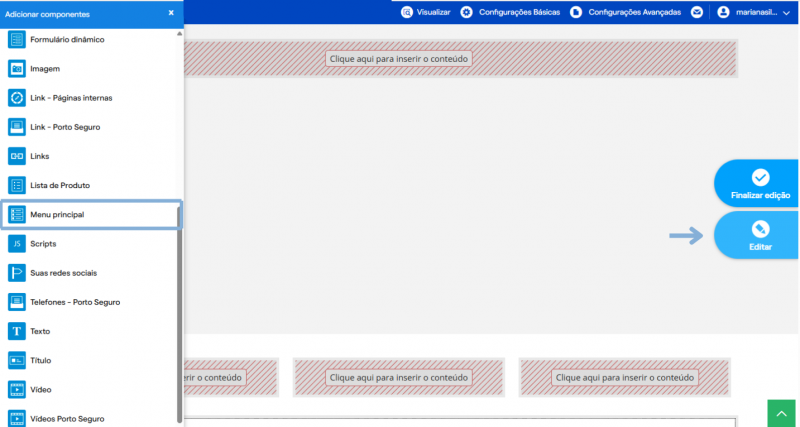Image resolution: width=800 pixels, height=427 pixels.
Task: Select the Texto T icon
Action: click(x=17, y=331)
